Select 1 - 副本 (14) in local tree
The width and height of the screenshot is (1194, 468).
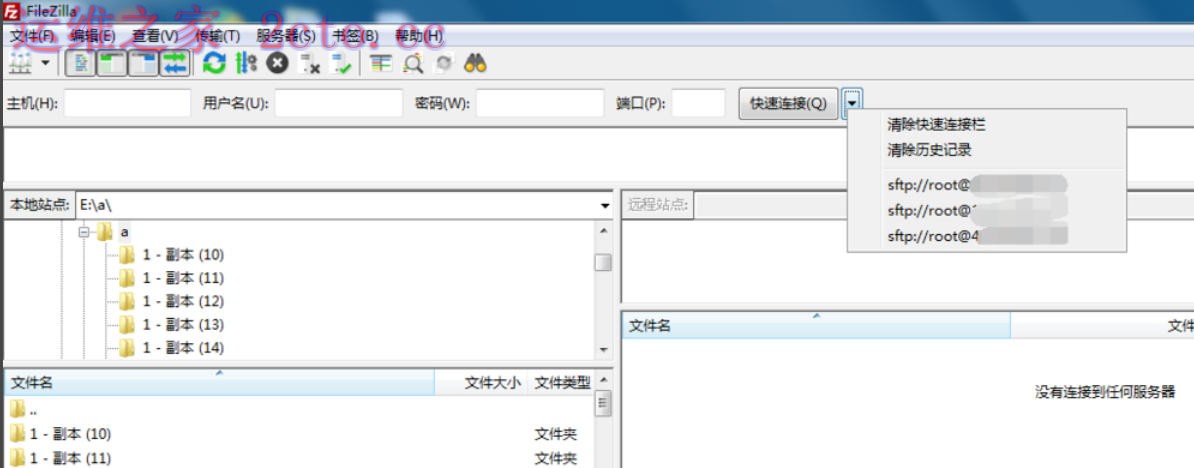[184, 349]
